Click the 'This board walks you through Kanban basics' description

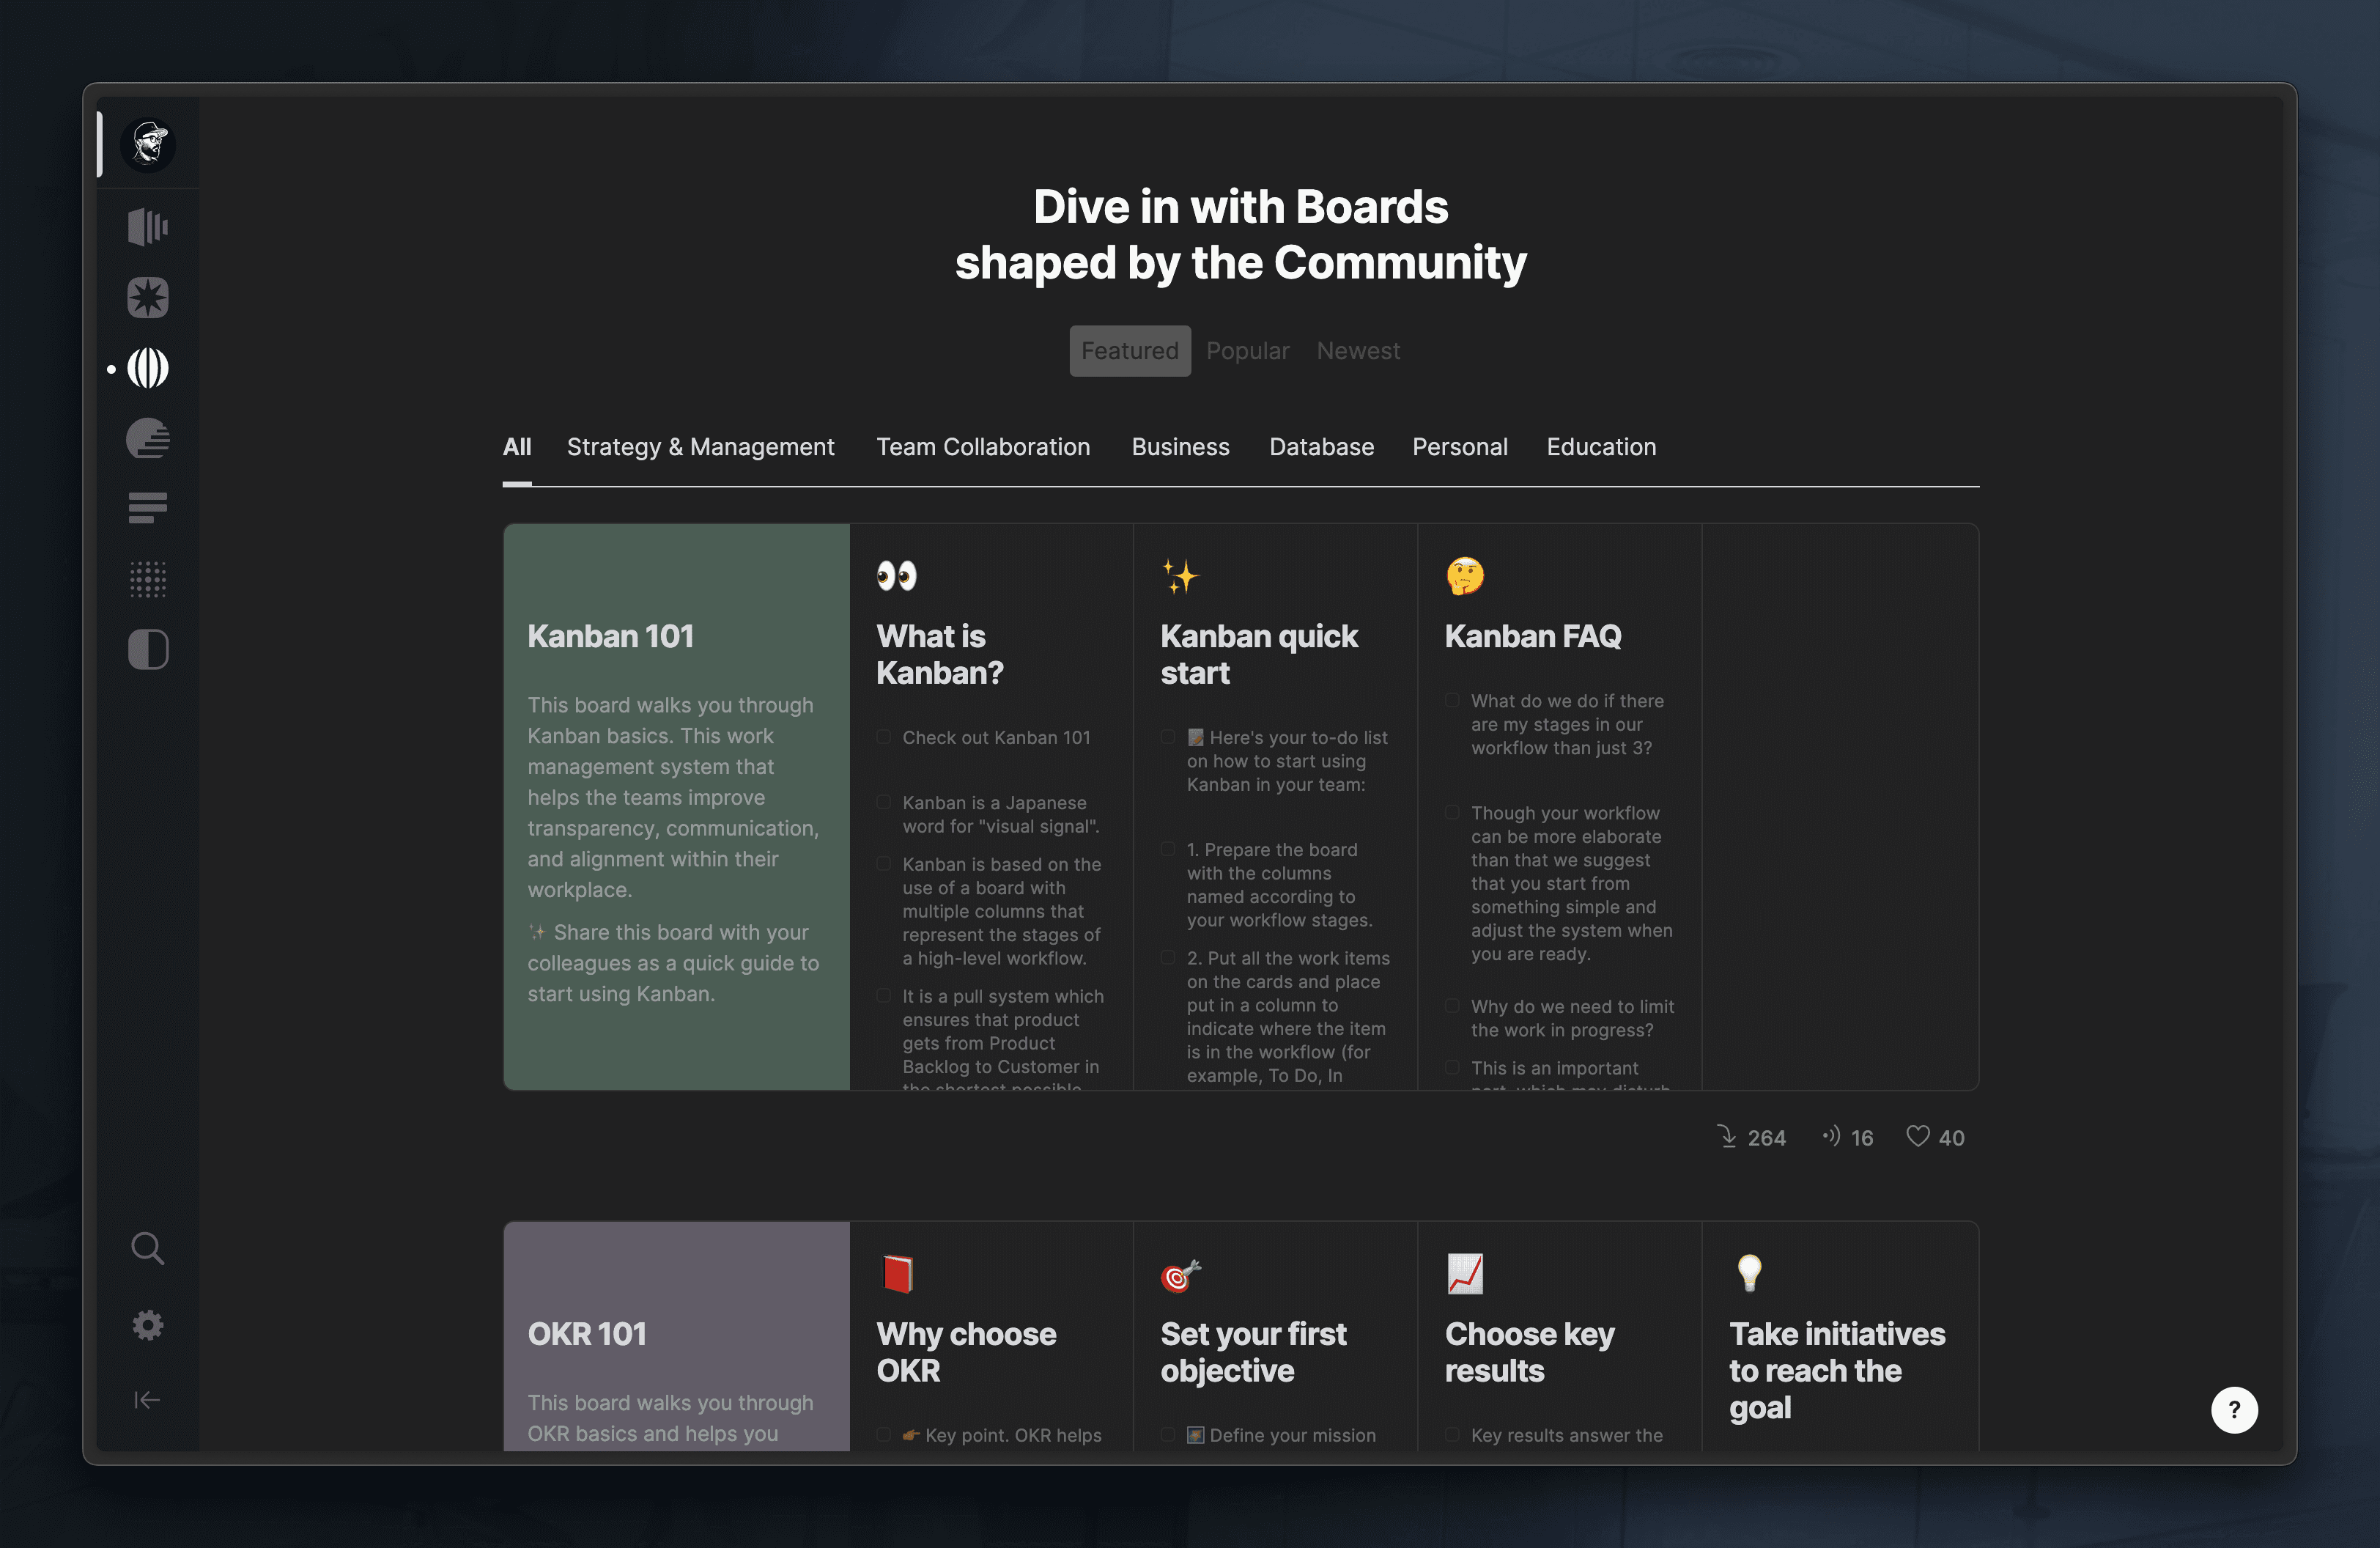click(x=673, y=797)
